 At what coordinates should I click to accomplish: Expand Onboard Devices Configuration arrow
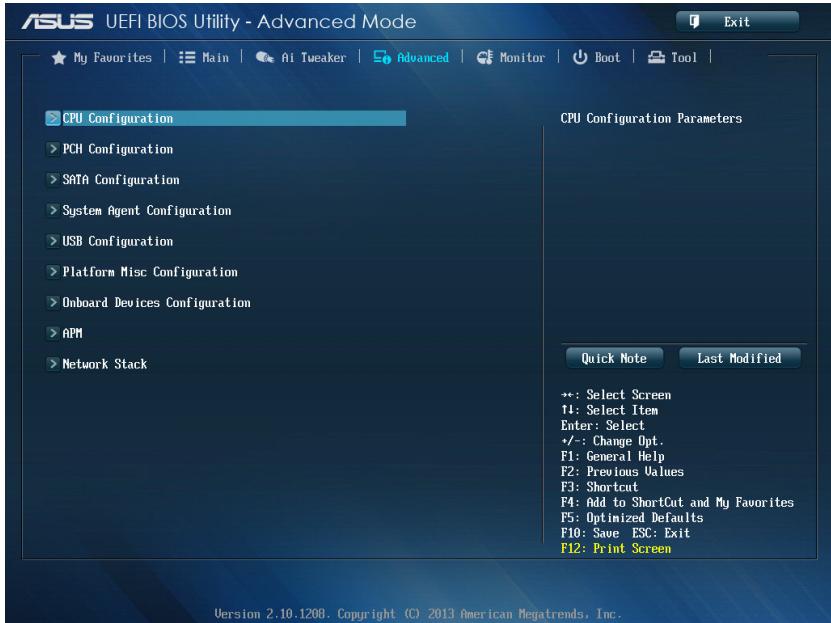coord(52,302)
